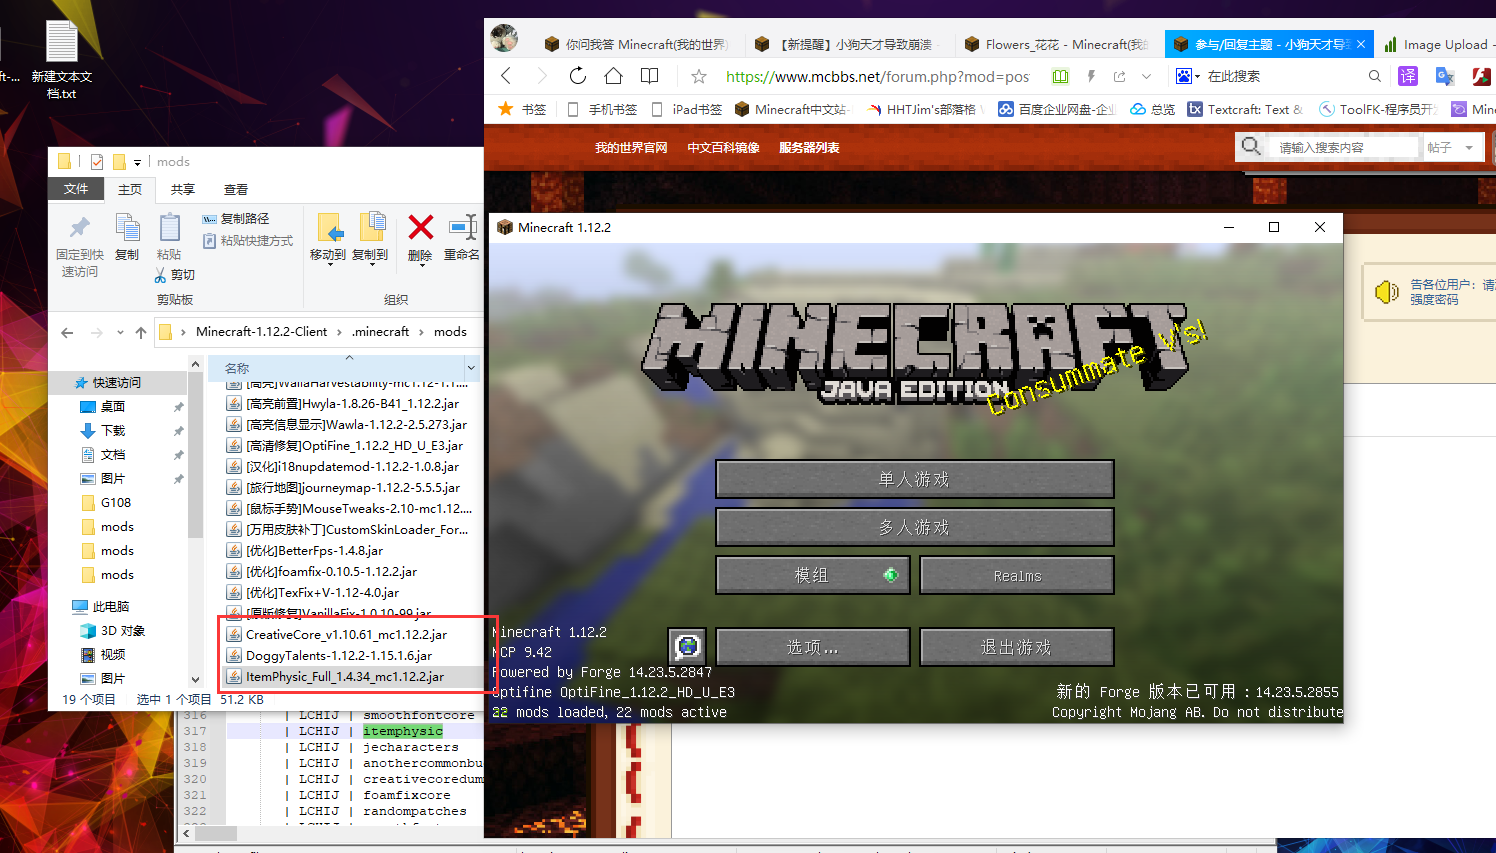Select CreativeCore_v1.10.61_mc1.12.2.jar file
The image size is (1496, 853).
[x=346, y=634]
